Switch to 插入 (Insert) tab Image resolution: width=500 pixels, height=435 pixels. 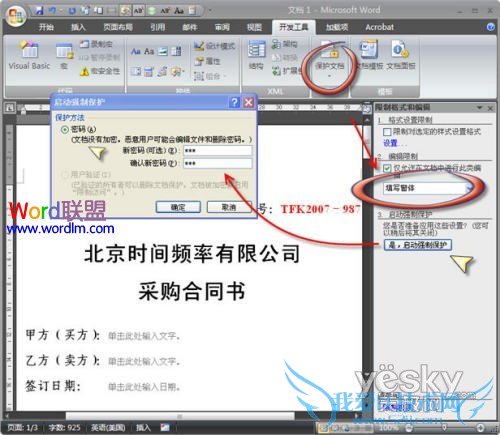pos(78,27)
